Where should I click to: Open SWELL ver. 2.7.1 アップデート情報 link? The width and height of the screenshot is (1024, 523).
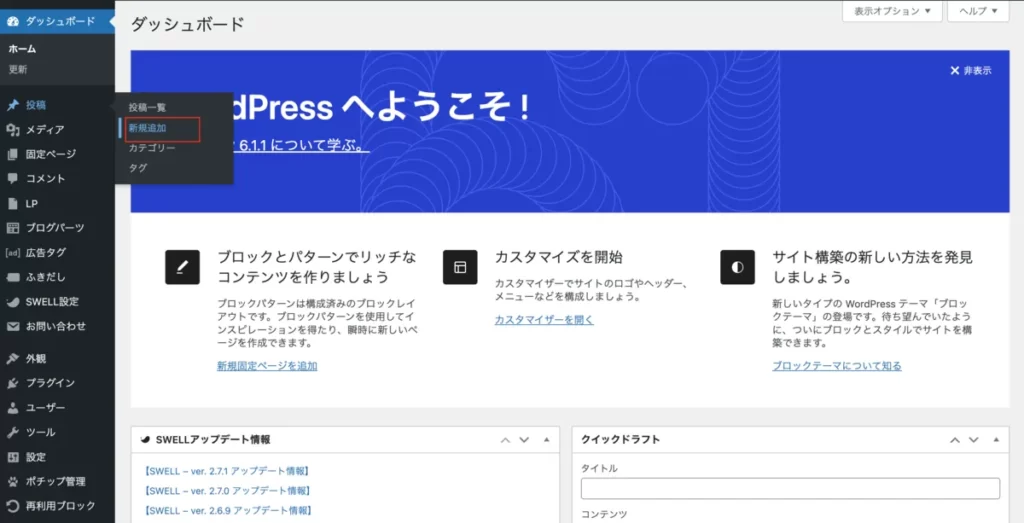(x=227, y=471)
